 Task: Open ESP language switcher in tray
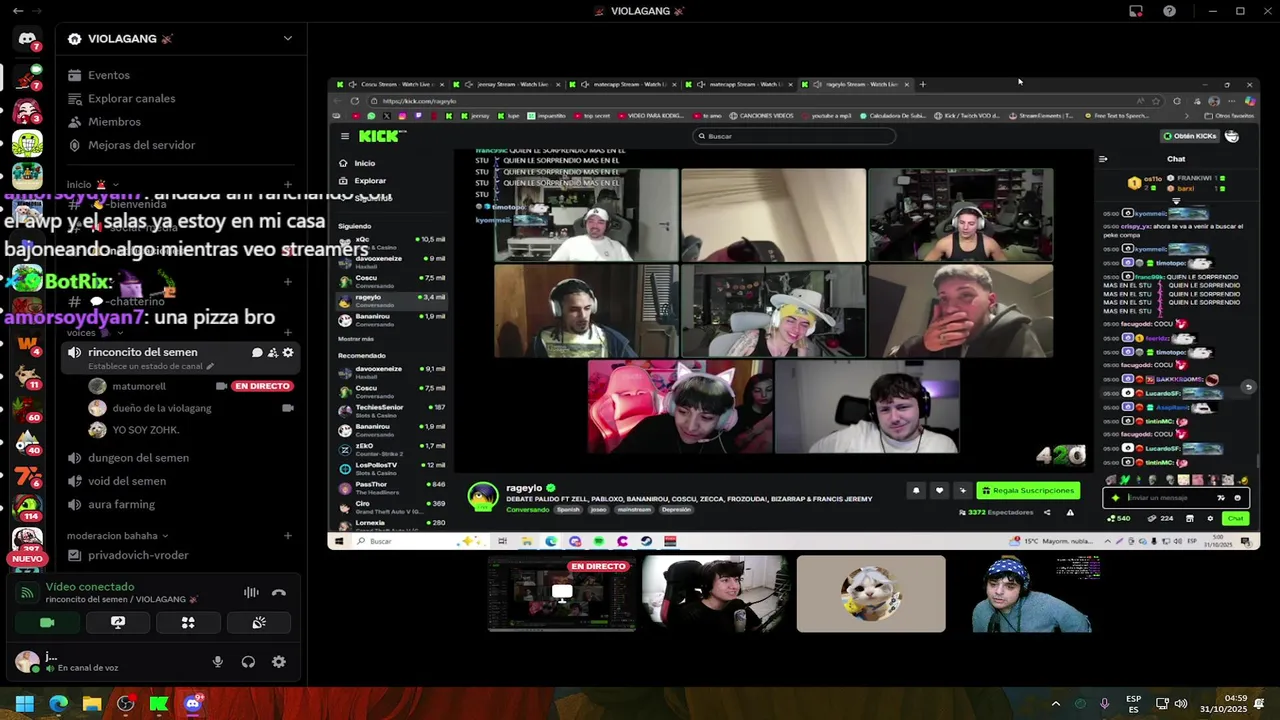[x=1134, y=704]
